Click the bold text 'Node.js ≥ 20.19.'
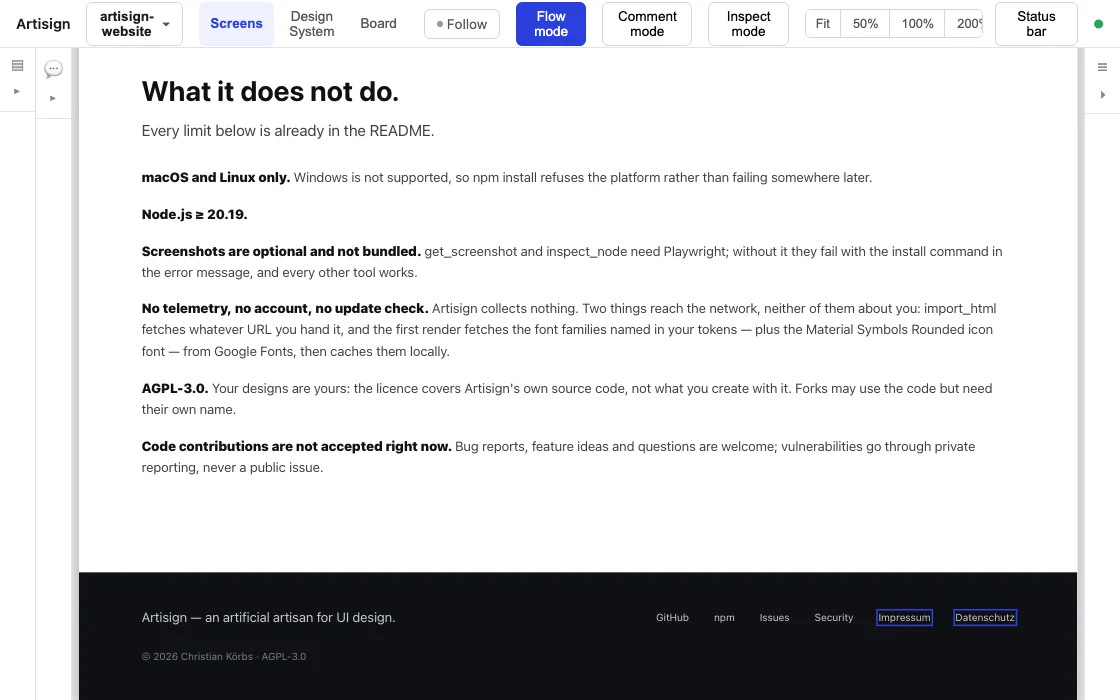The height and width of the screenshot is (700, 1120). 194,214
